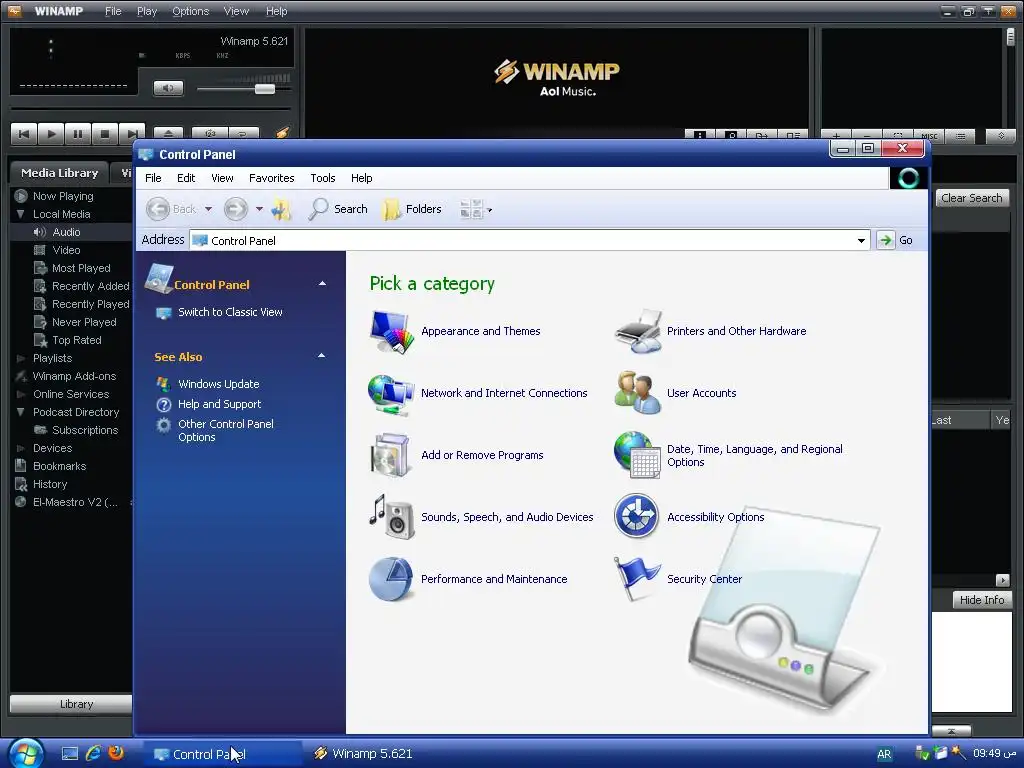
Task: Open Forward button history dropdown arrow
Action: click(x=259, y=209)
